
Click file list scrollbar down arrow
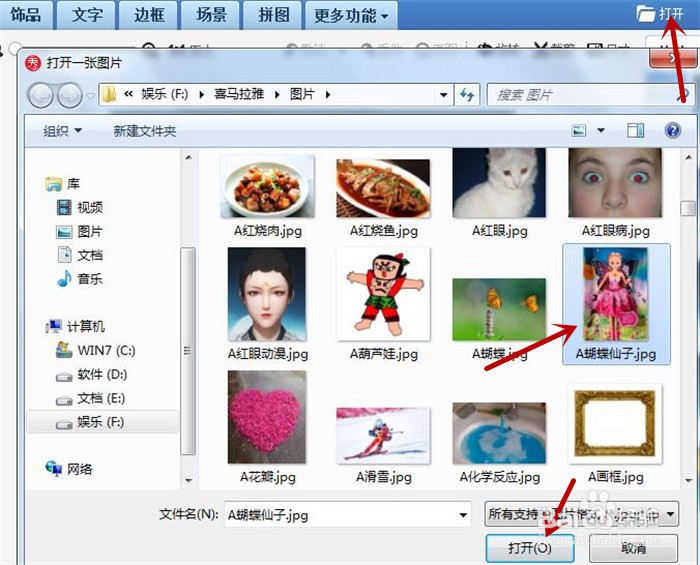[x=688, y=481]
